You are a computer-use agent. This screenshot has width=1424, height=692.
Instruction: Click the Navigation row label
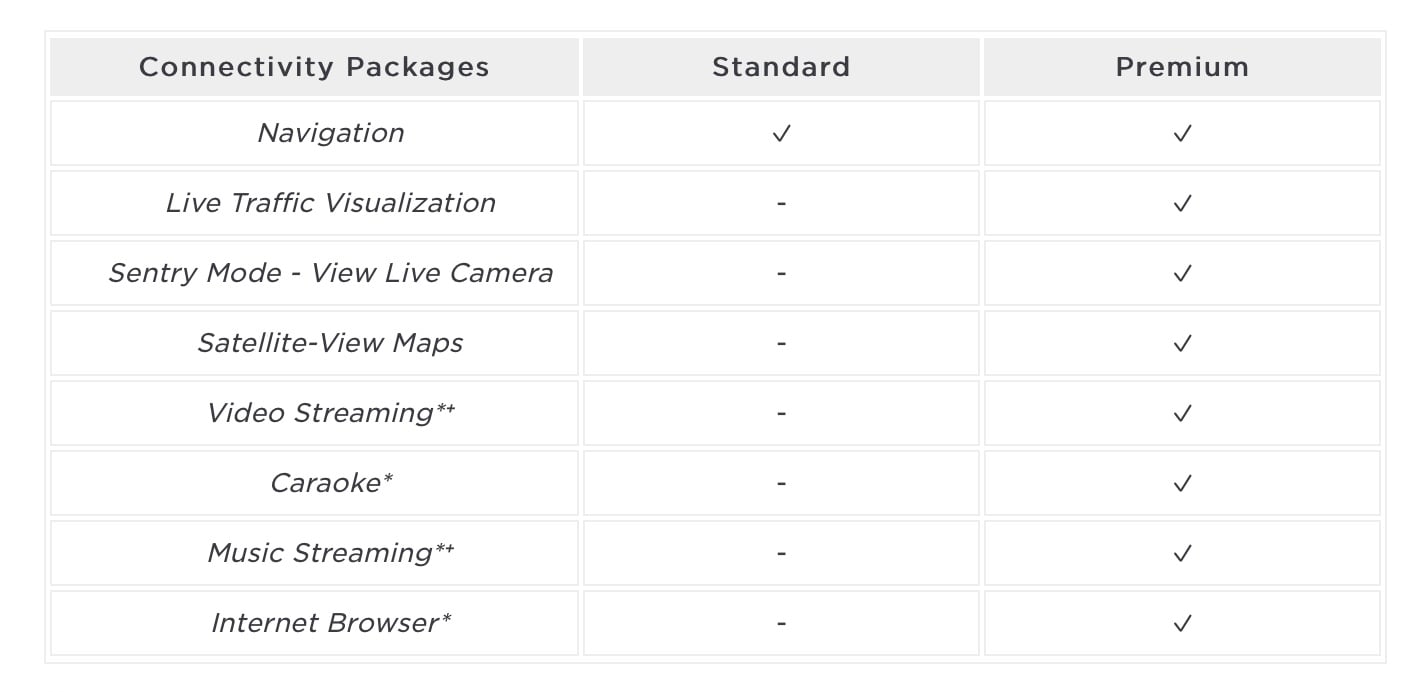[x=331, y=133]
